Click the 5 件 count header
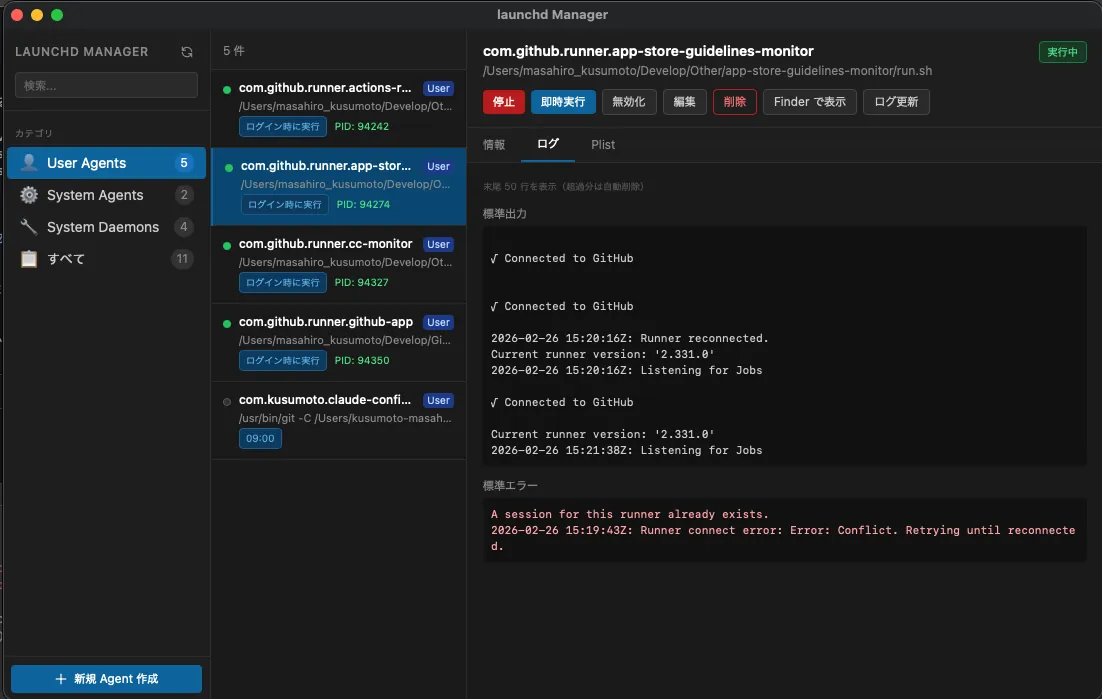 pos(234,51)
